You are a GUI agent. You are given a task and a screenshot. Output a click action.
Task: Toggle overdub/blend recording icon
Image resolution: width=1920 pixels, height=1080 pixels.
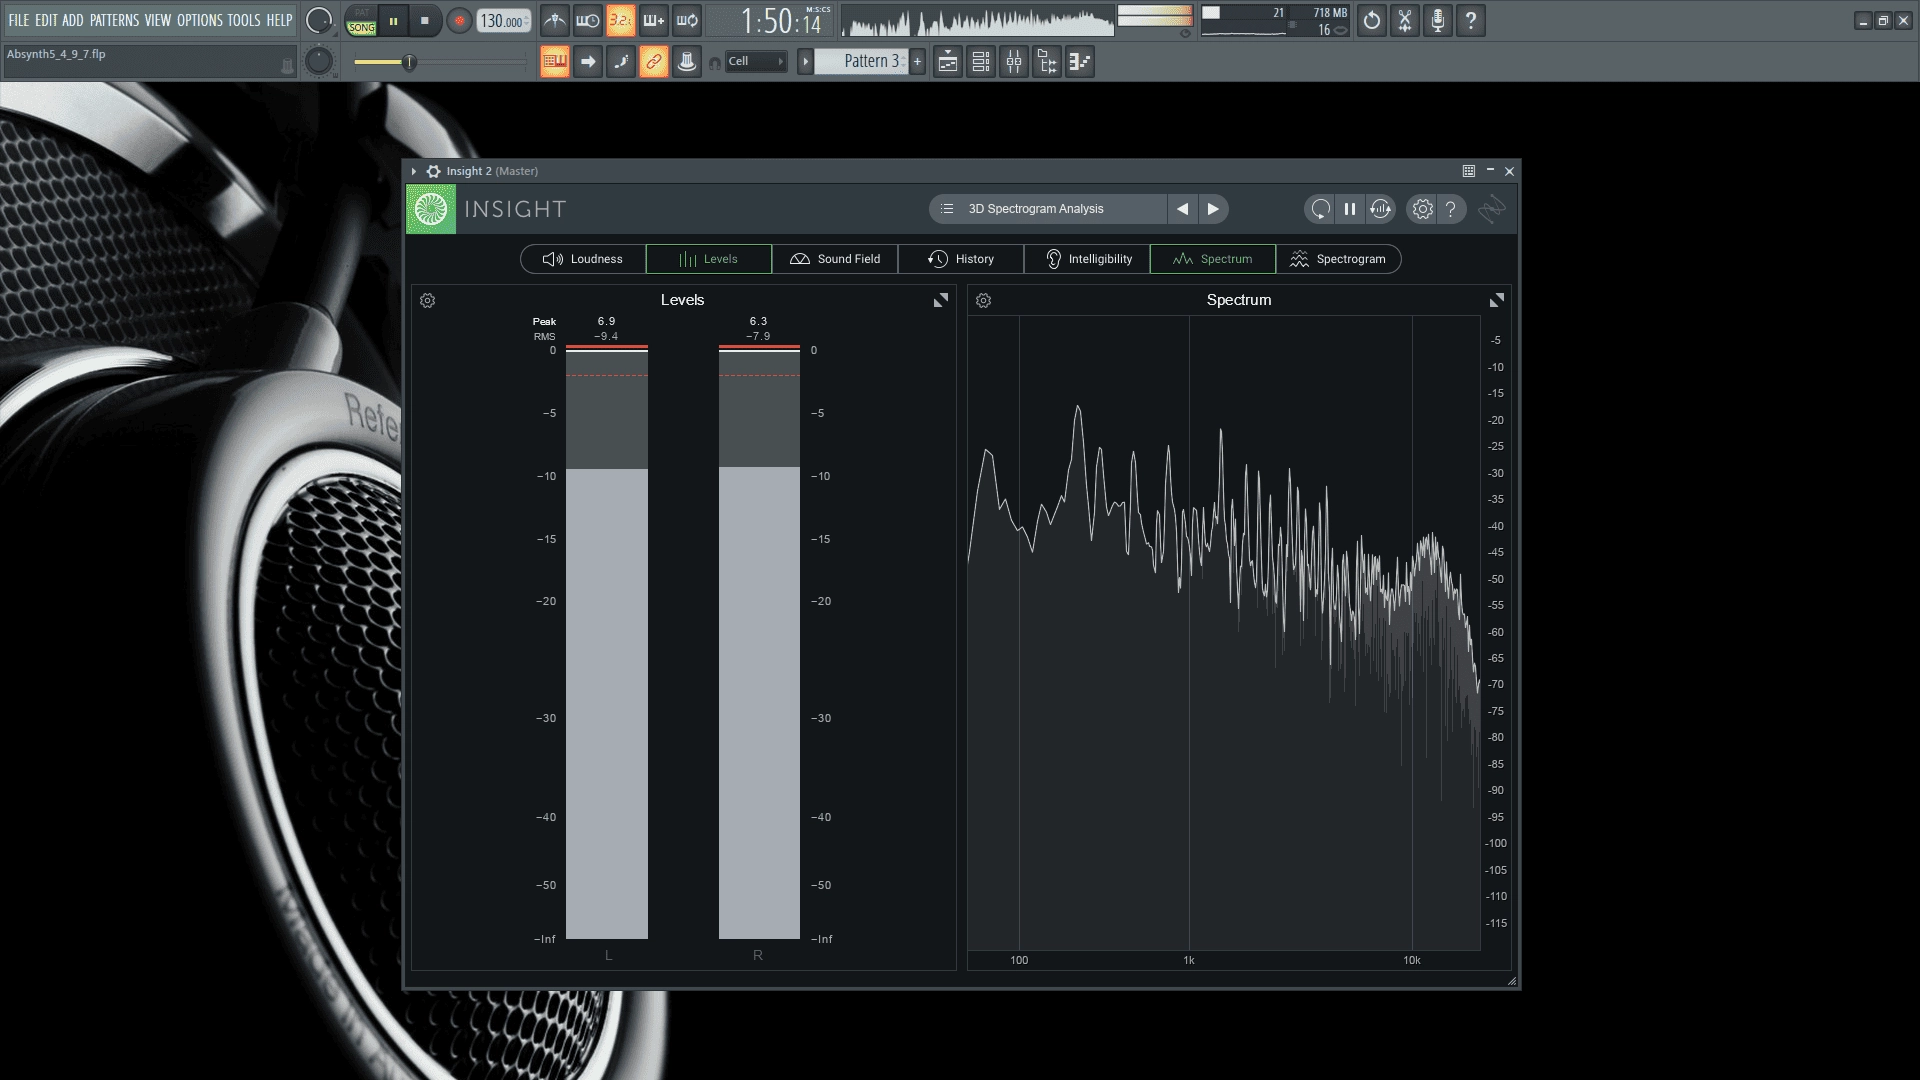(654, 20)
